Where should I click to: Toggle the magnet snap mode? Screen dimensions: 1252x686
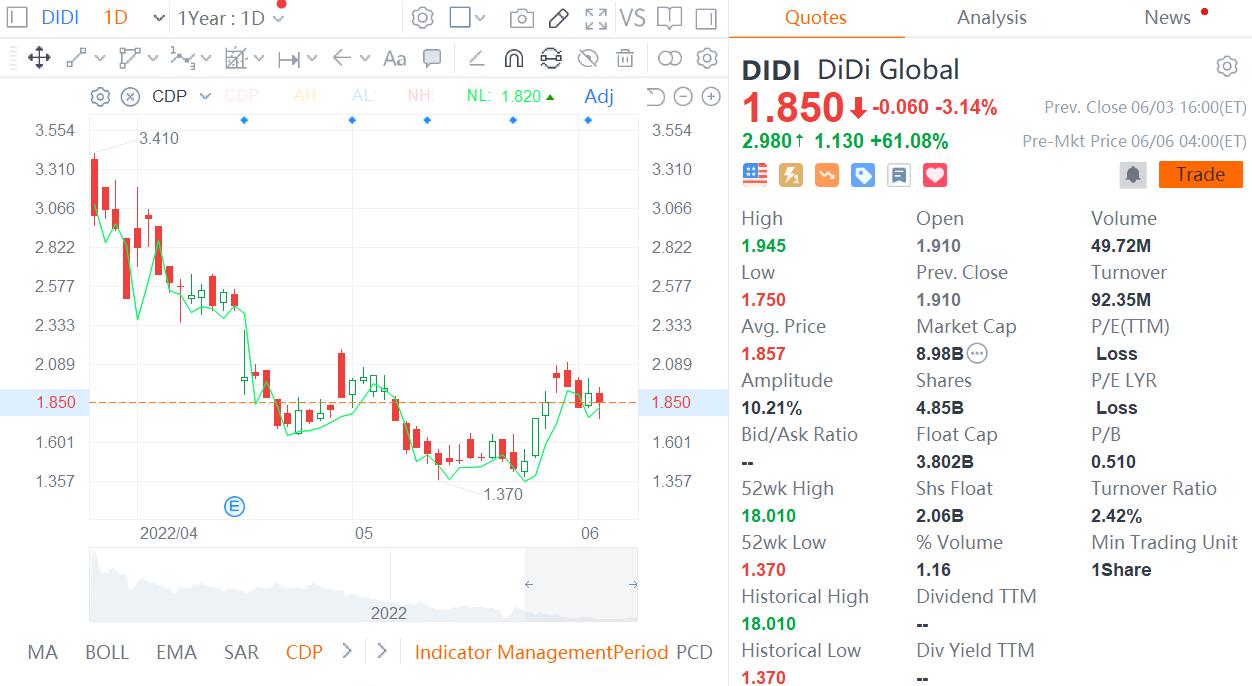[514, 58]
